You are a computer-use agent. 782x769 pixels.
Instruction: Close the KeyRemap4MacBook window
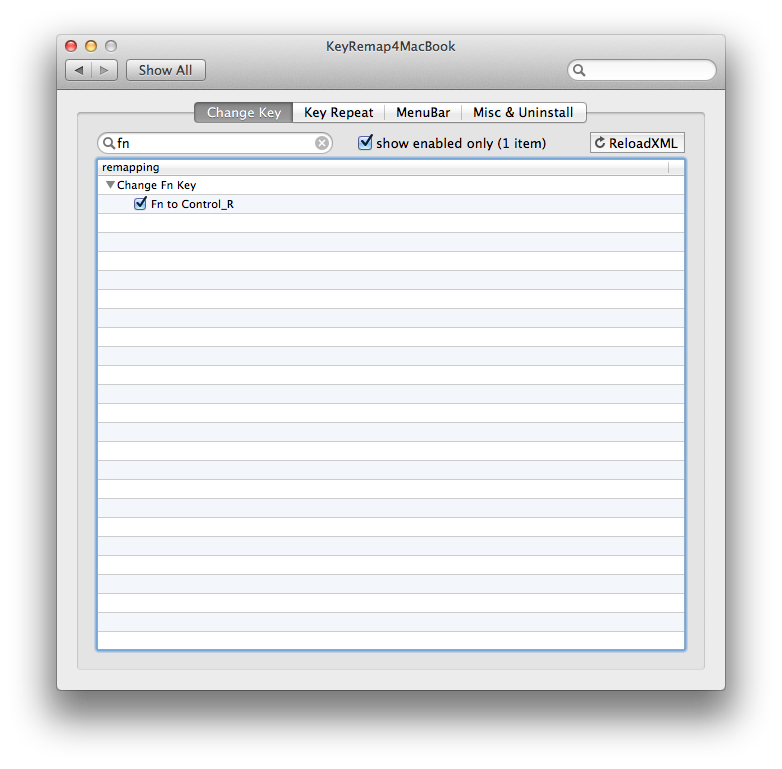pos(71,46)
